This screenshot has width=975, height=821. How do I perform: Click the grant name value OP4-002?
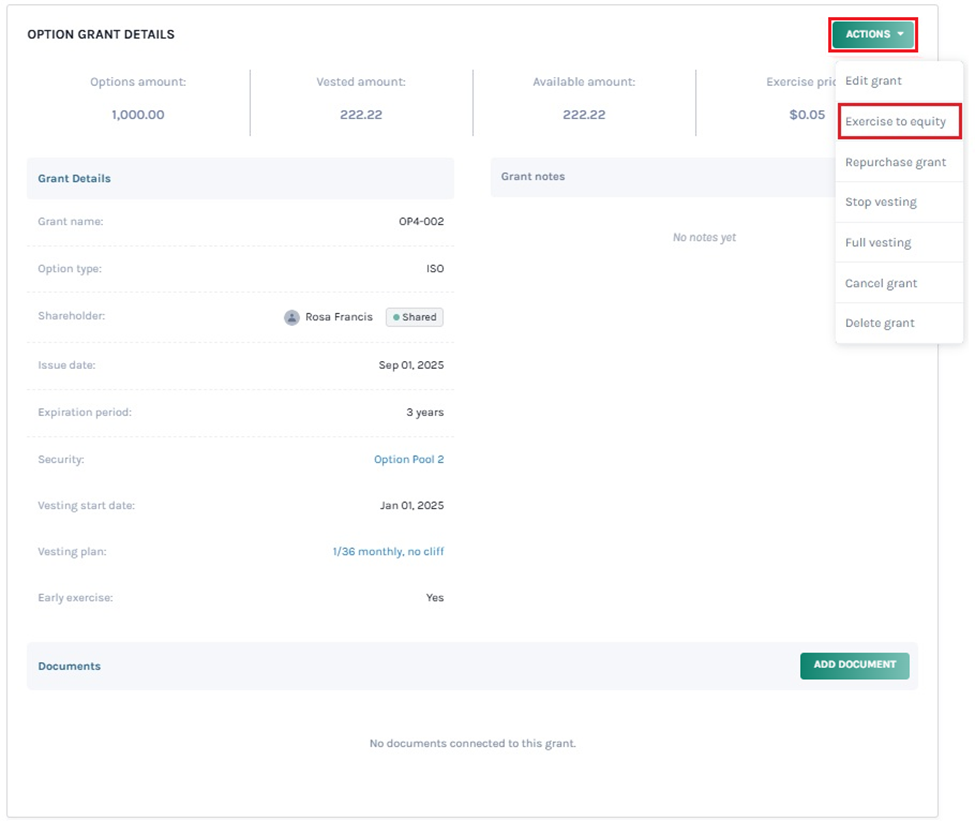coord(421,222)
